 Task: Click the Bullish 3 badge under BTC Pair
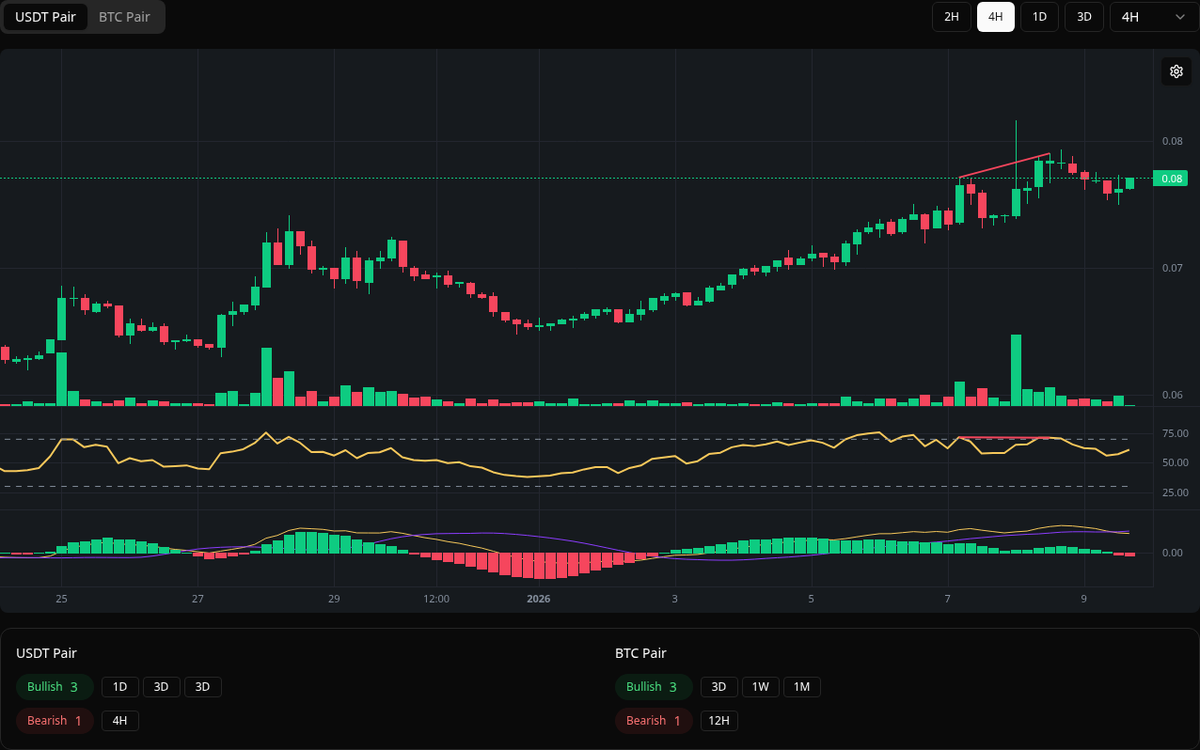coord(653,687)
